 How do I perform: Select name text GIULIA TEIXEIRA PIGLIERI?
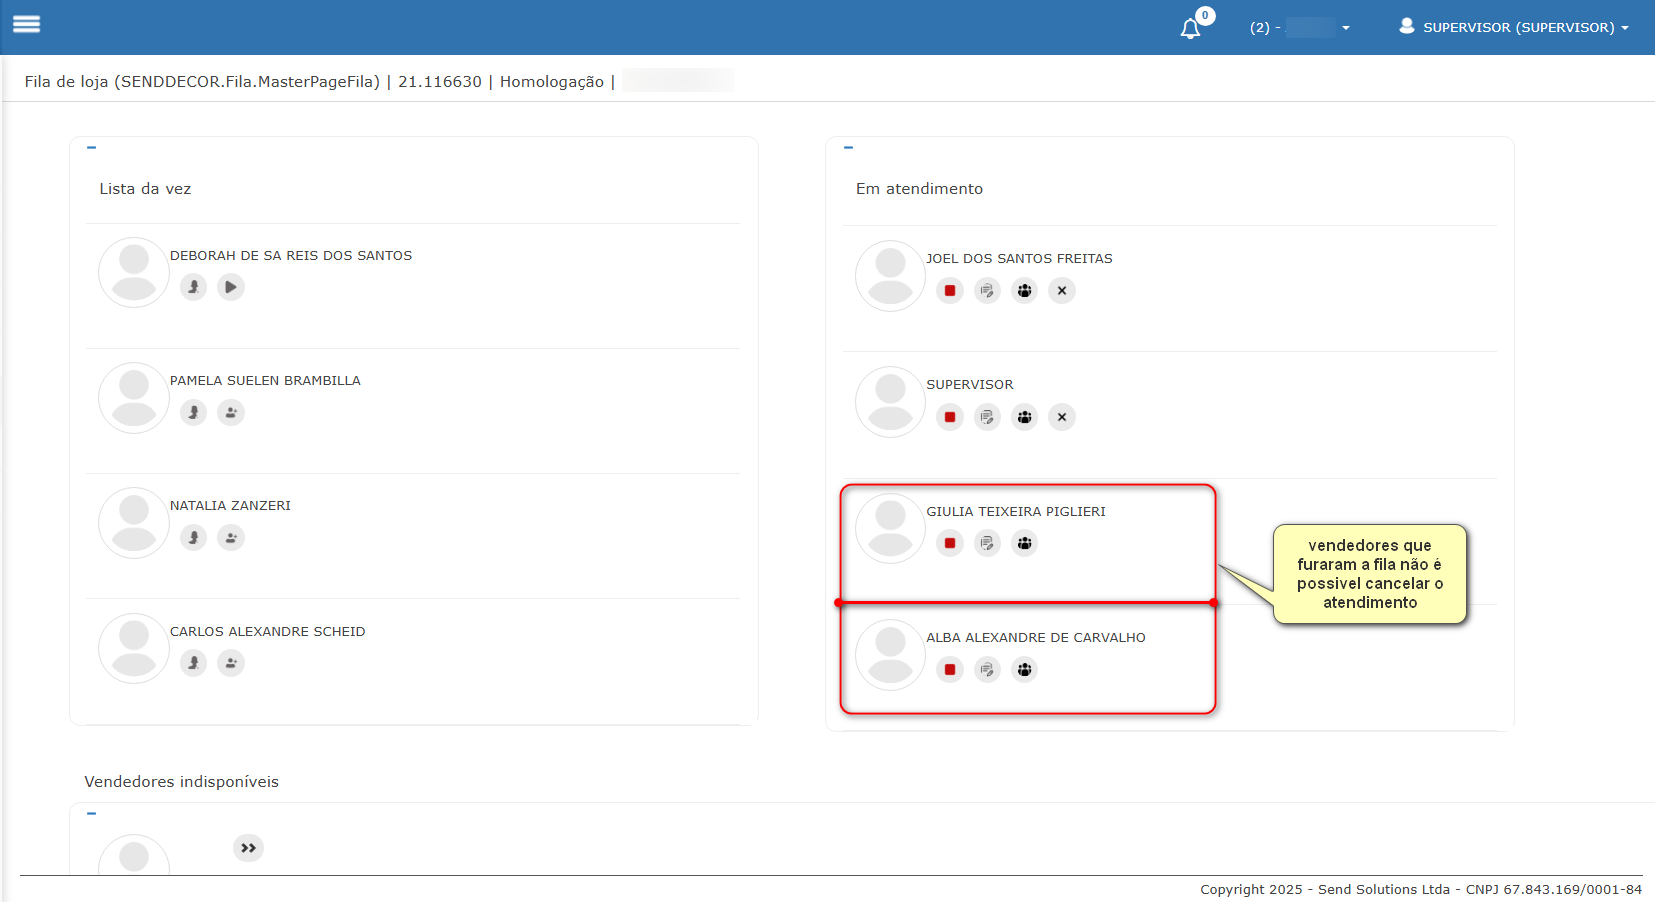coord(1016,512)
